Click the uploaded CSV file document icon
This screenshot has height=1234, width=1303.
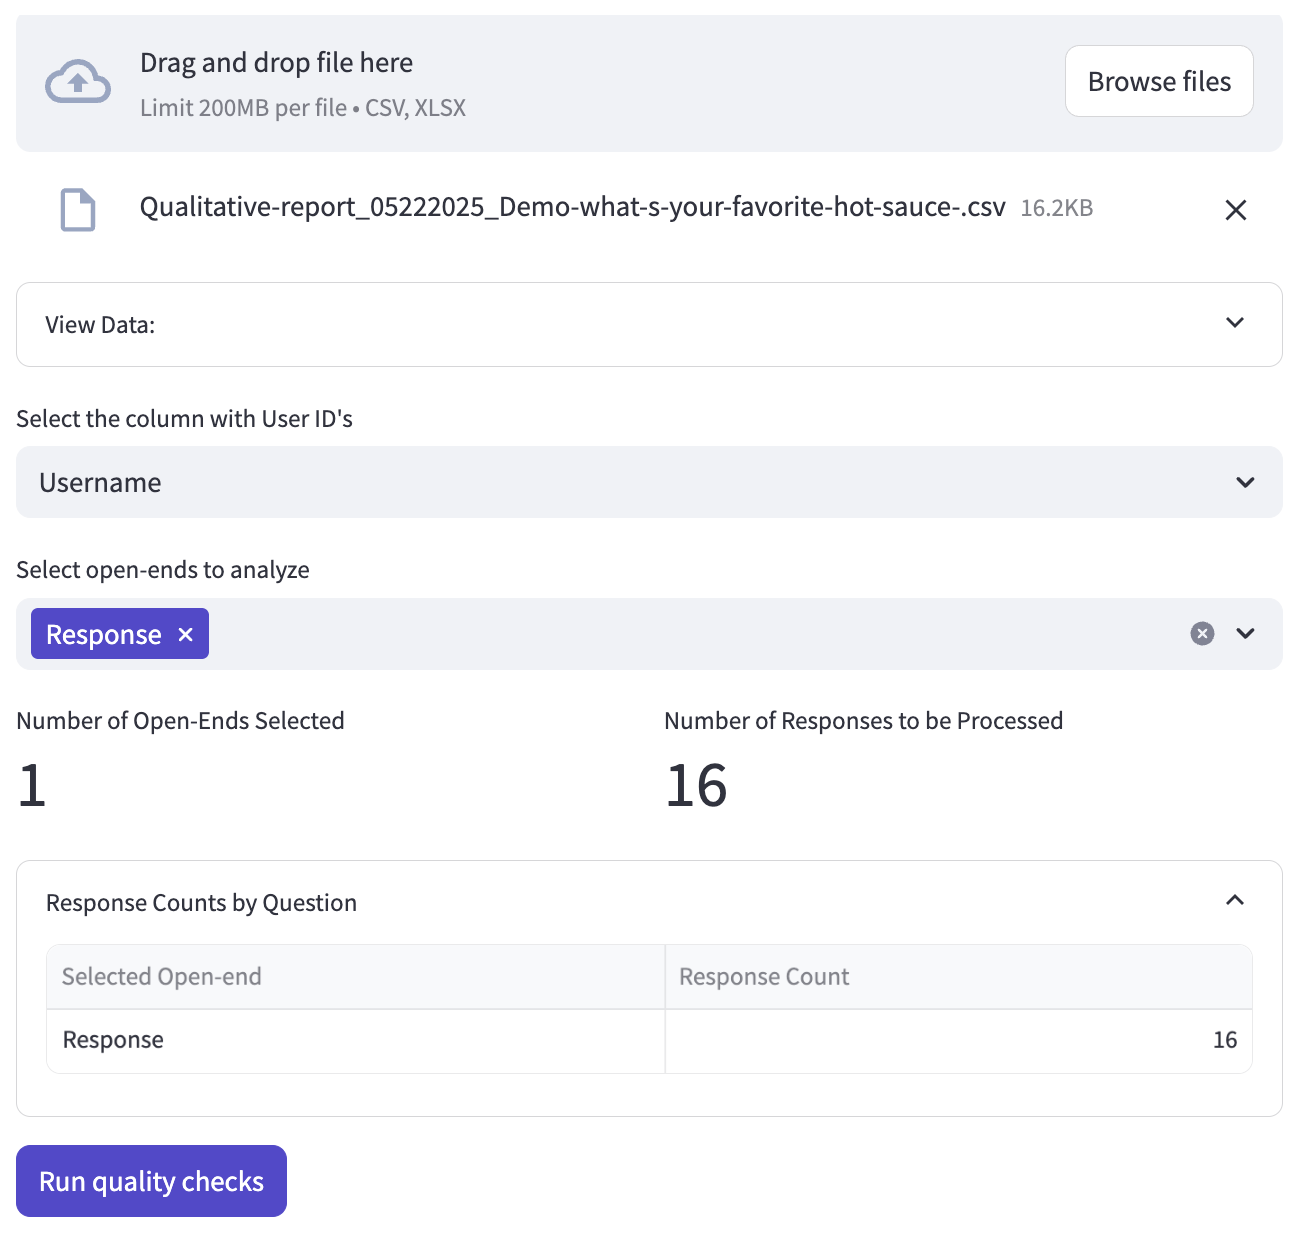pyautogui.click(x=78, y=210)
